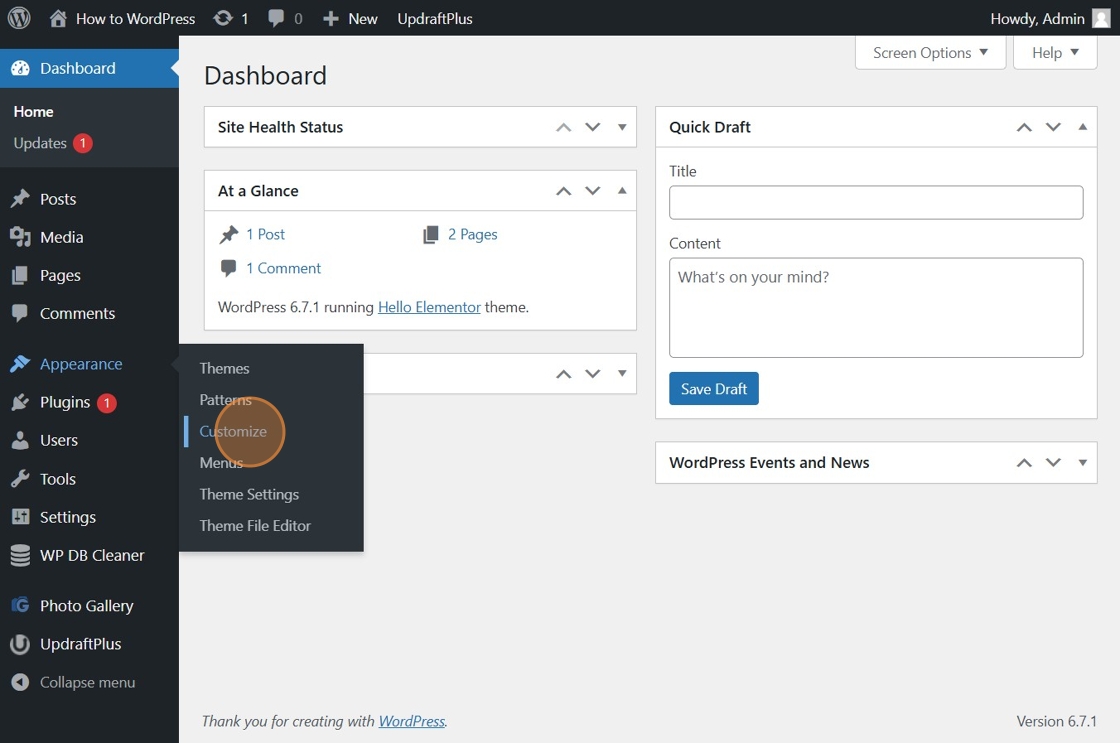This screenshot has height=743, width=1120.
Task: Click the WordPress logo icon in admin bar
Action: tap(19, 18)
